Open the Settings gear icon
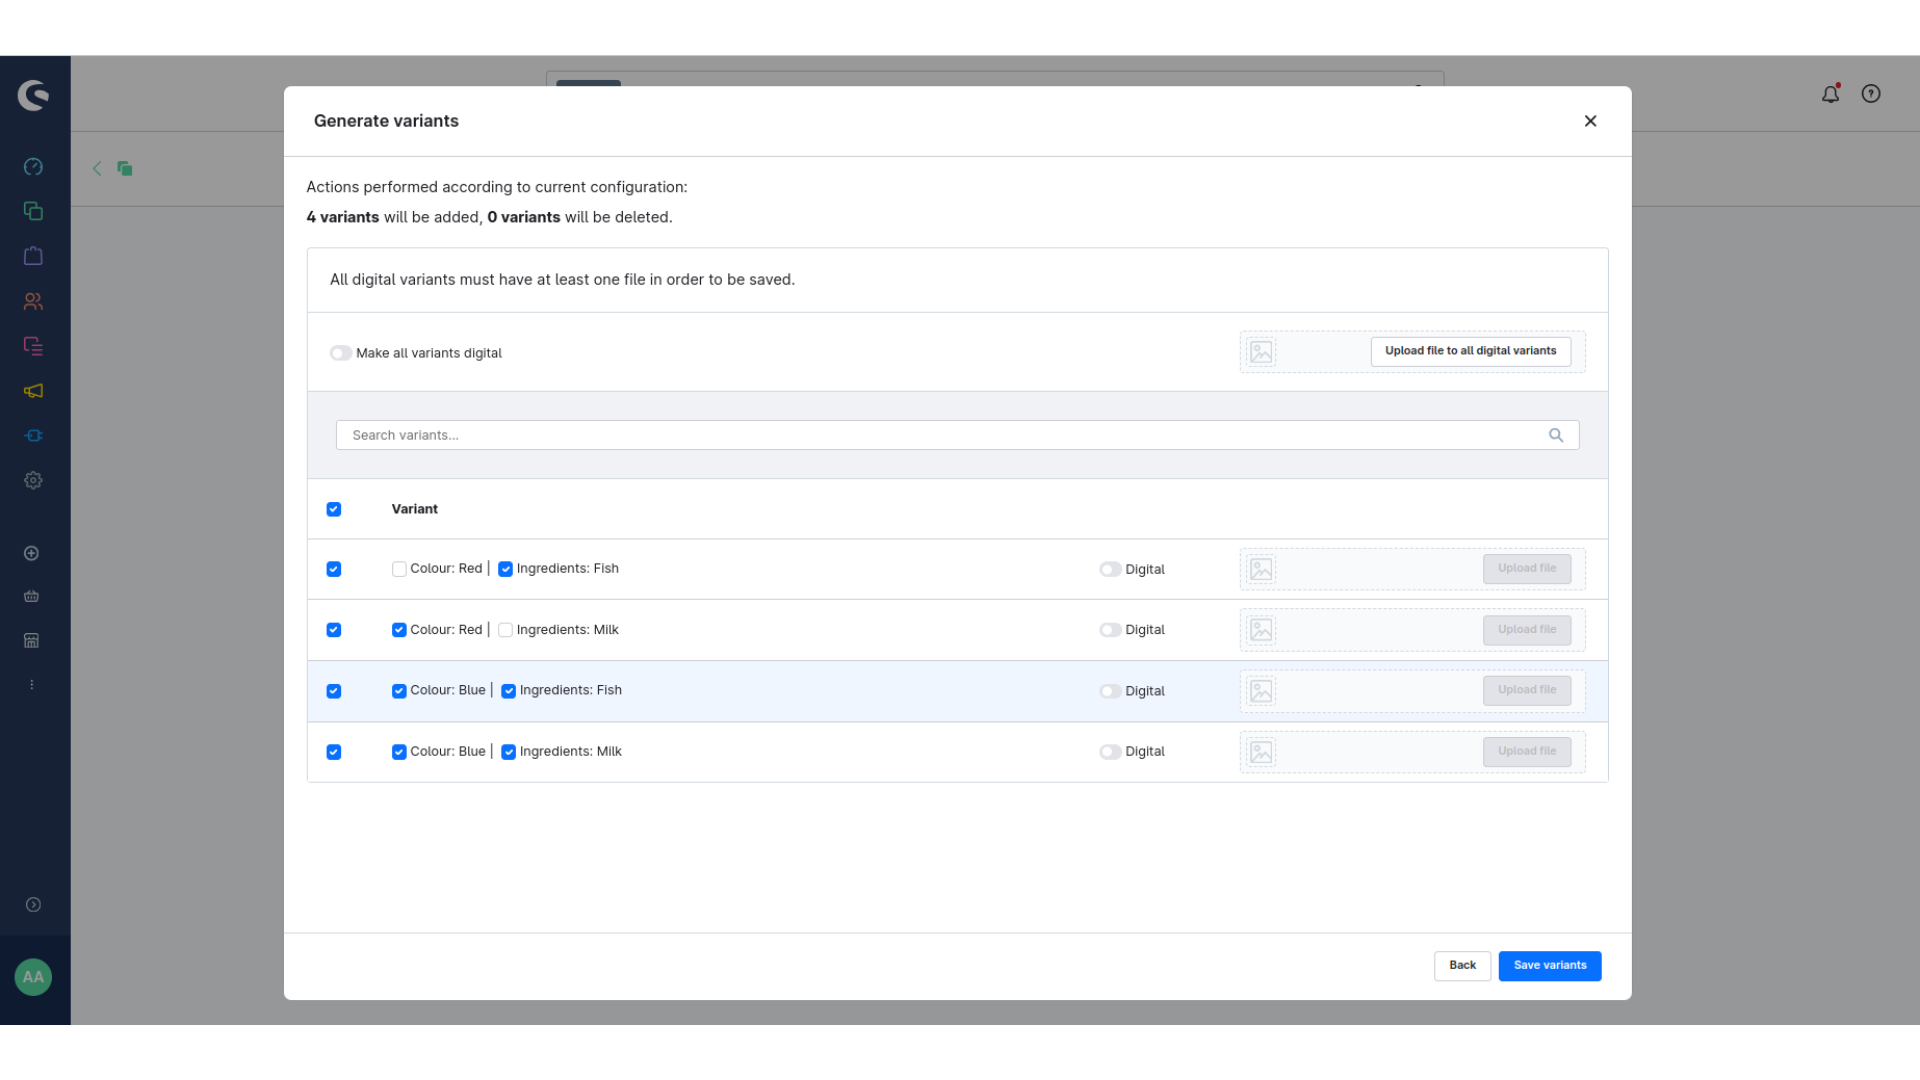1920x1080 pixels. (33, 480)
